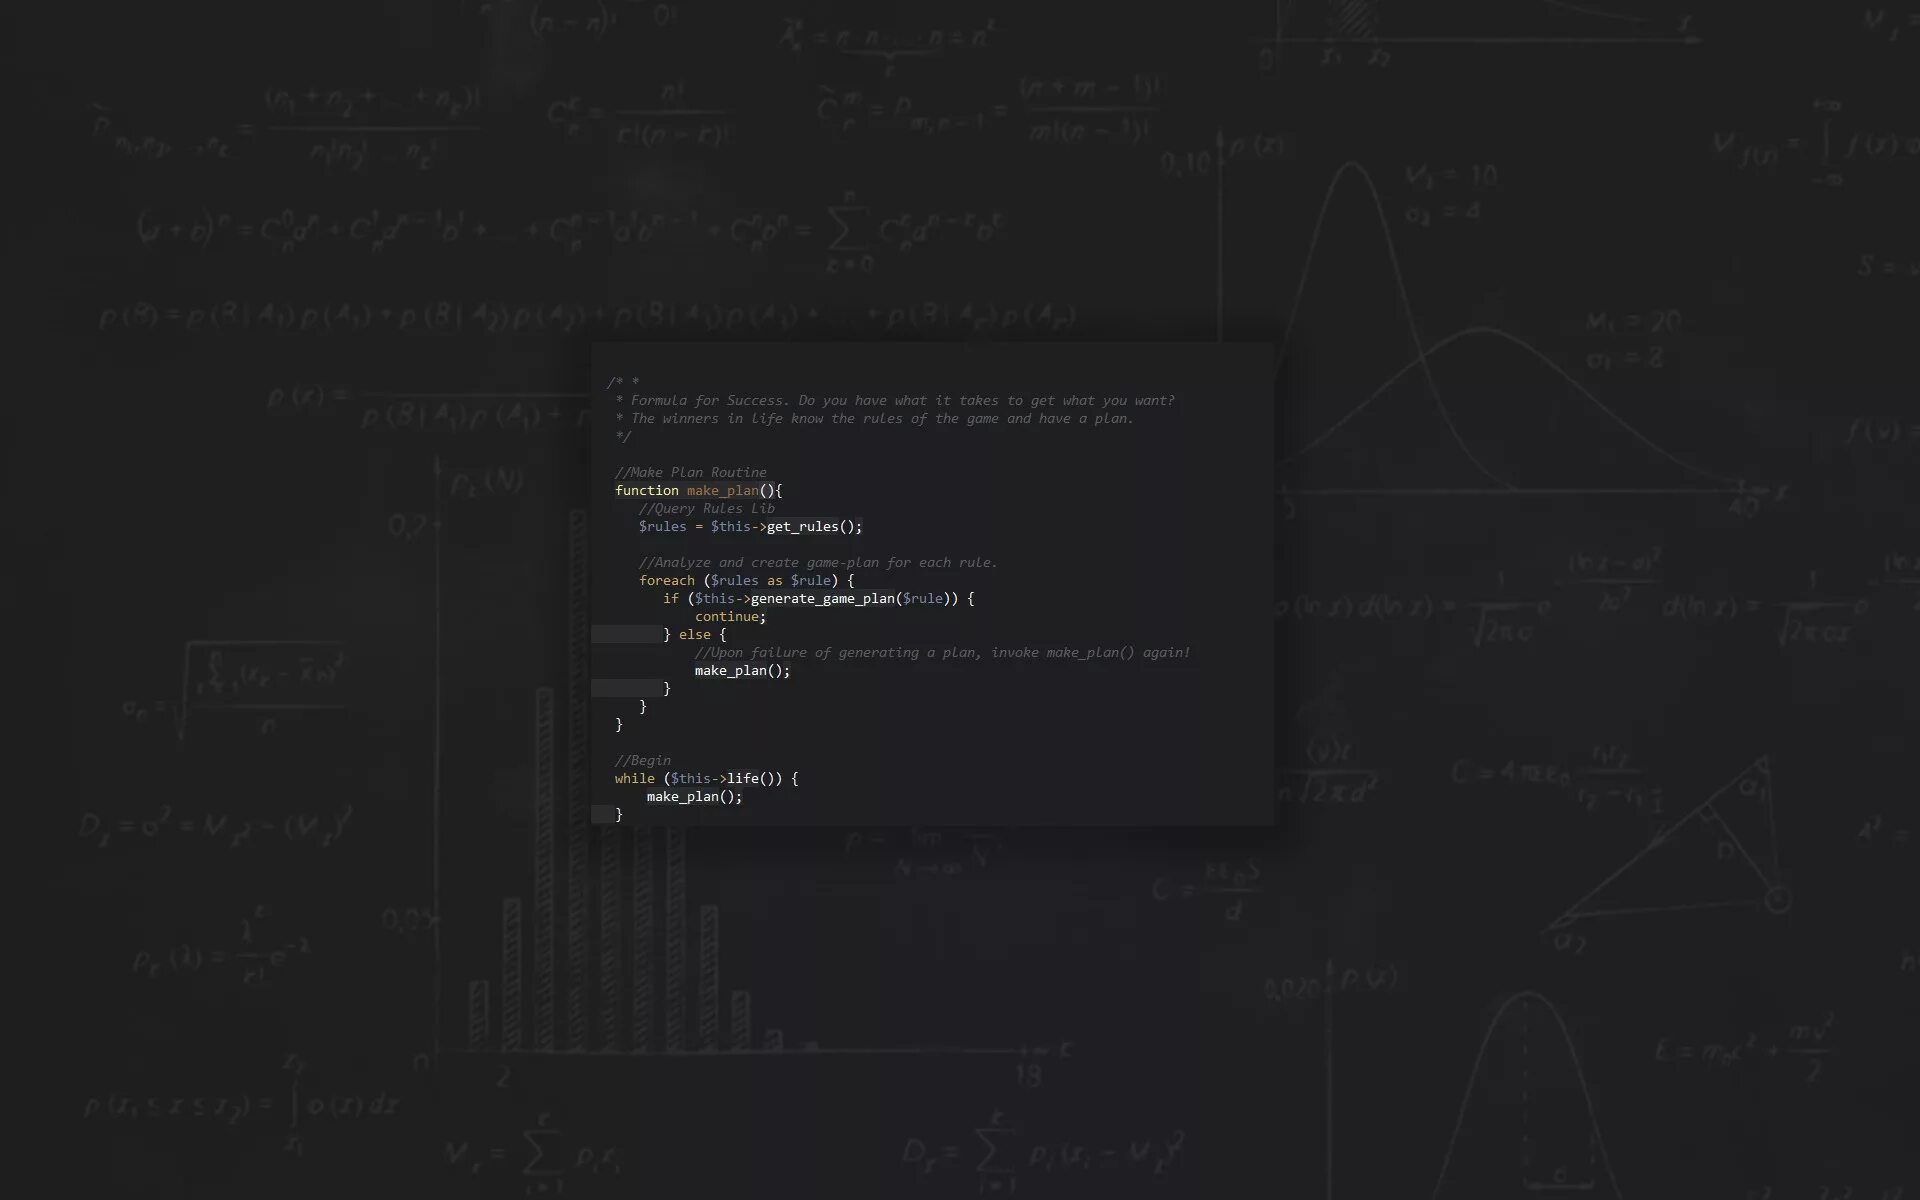Click the 'continue;' statement

coord(730,616)
